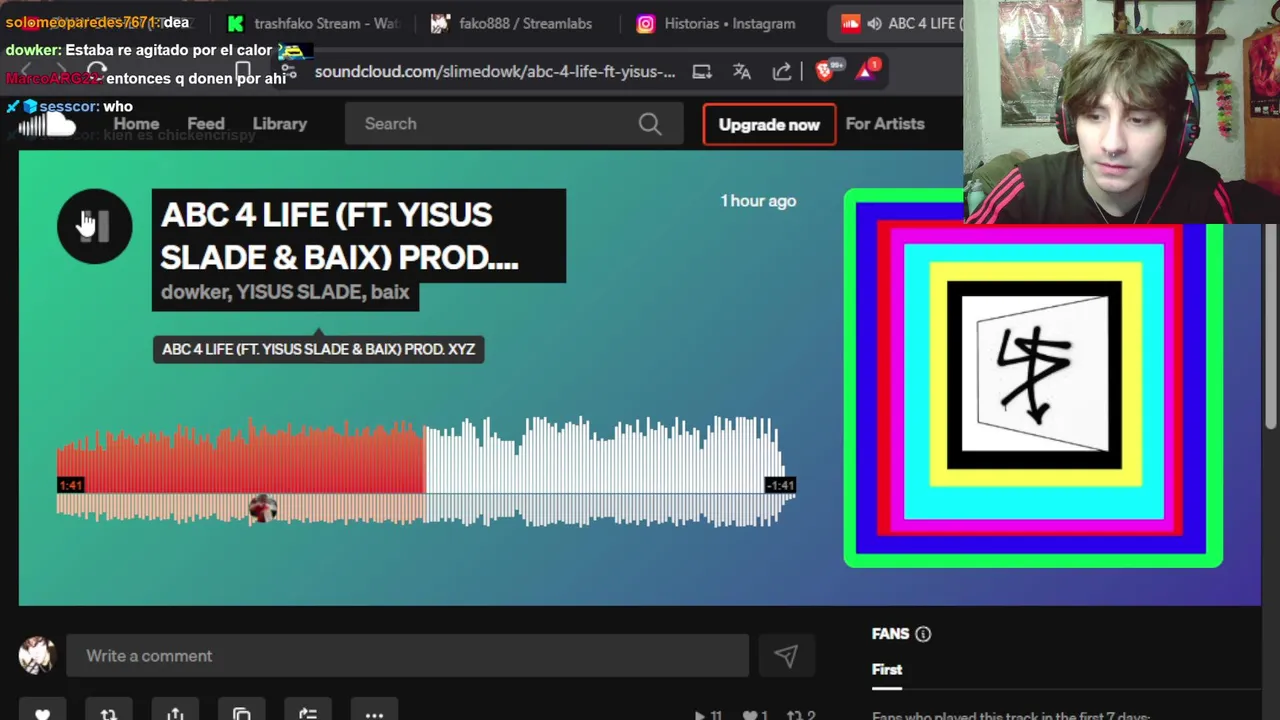This screenshot has width=1280, height=720.
Task: Click the Write a comment field
Action: (x=407, y=656)
